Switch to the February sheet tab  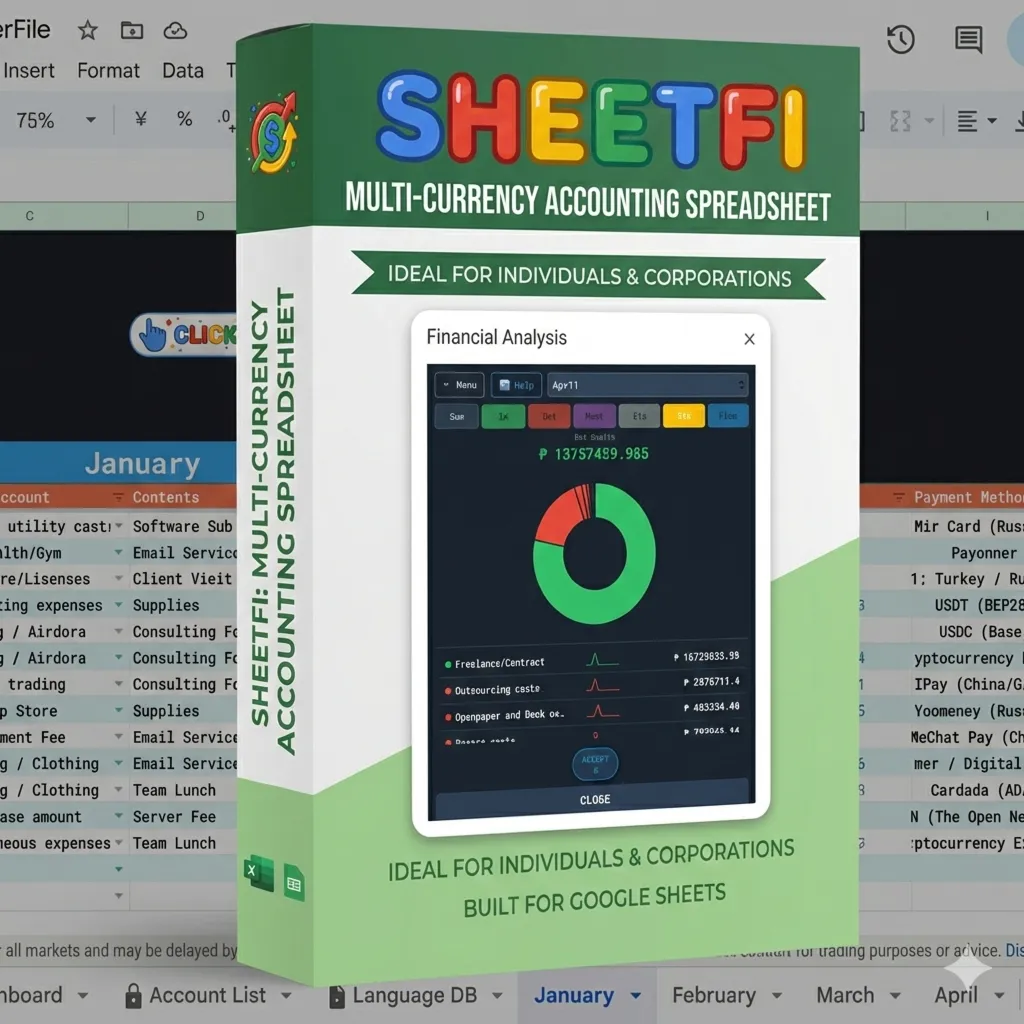tap(714, 996)
